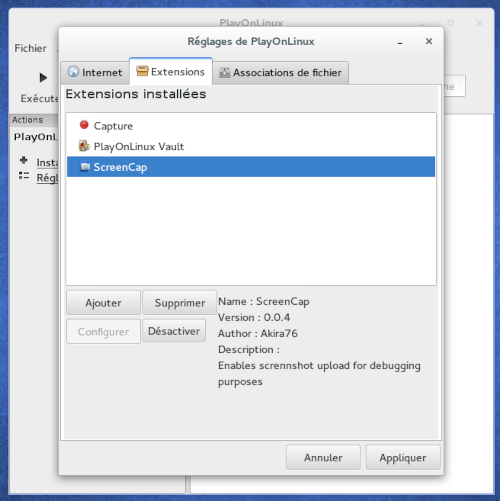500x501 pixels.
Task: Click the plus icon beside Installer
Action: pos(24,160)
